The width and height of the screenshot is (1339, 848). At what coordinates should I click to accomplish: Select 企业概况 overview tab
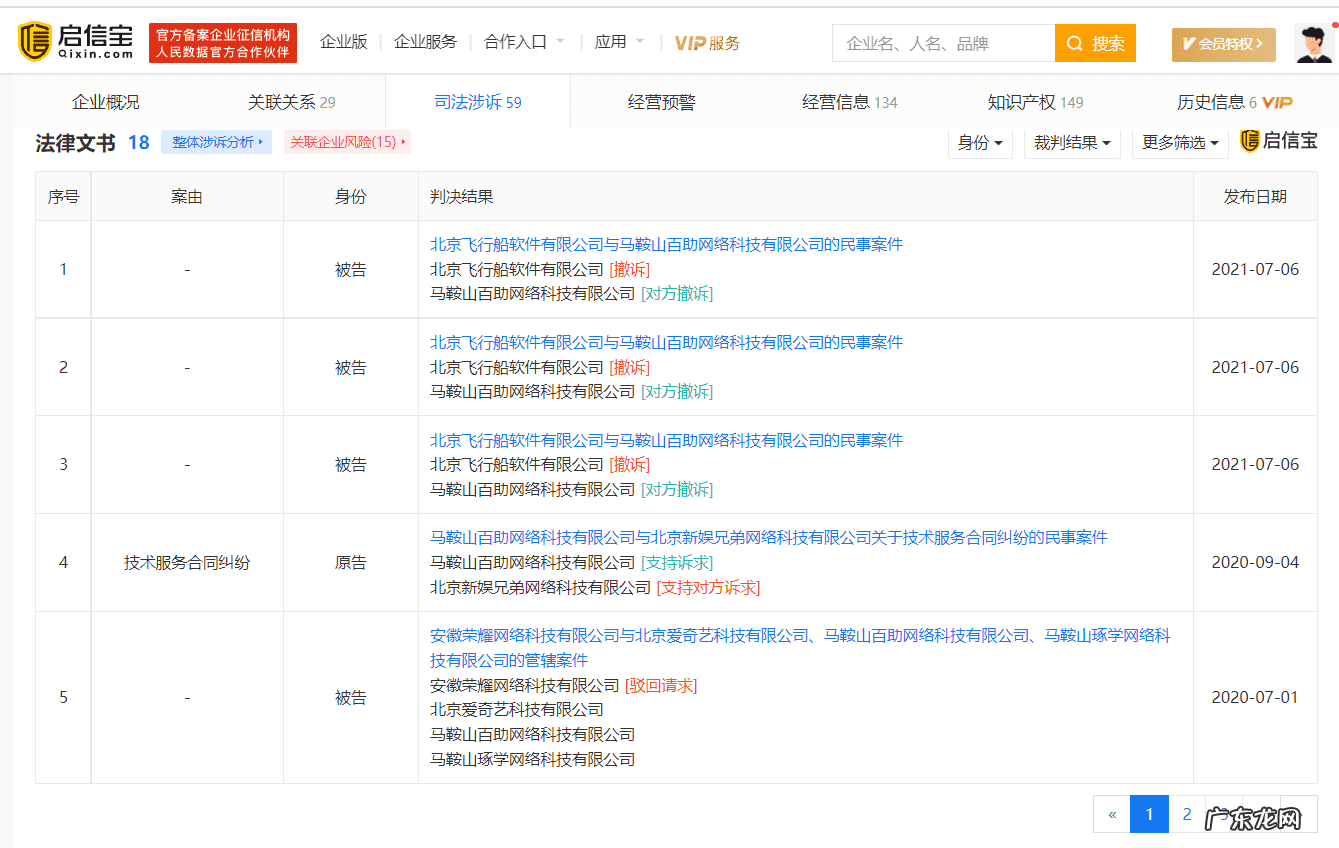106,101
